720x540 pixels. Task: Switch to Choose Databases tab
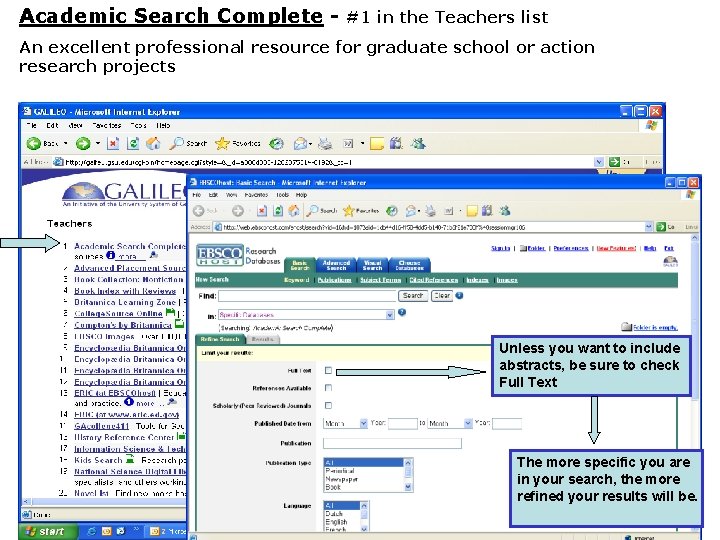point(409,265)
